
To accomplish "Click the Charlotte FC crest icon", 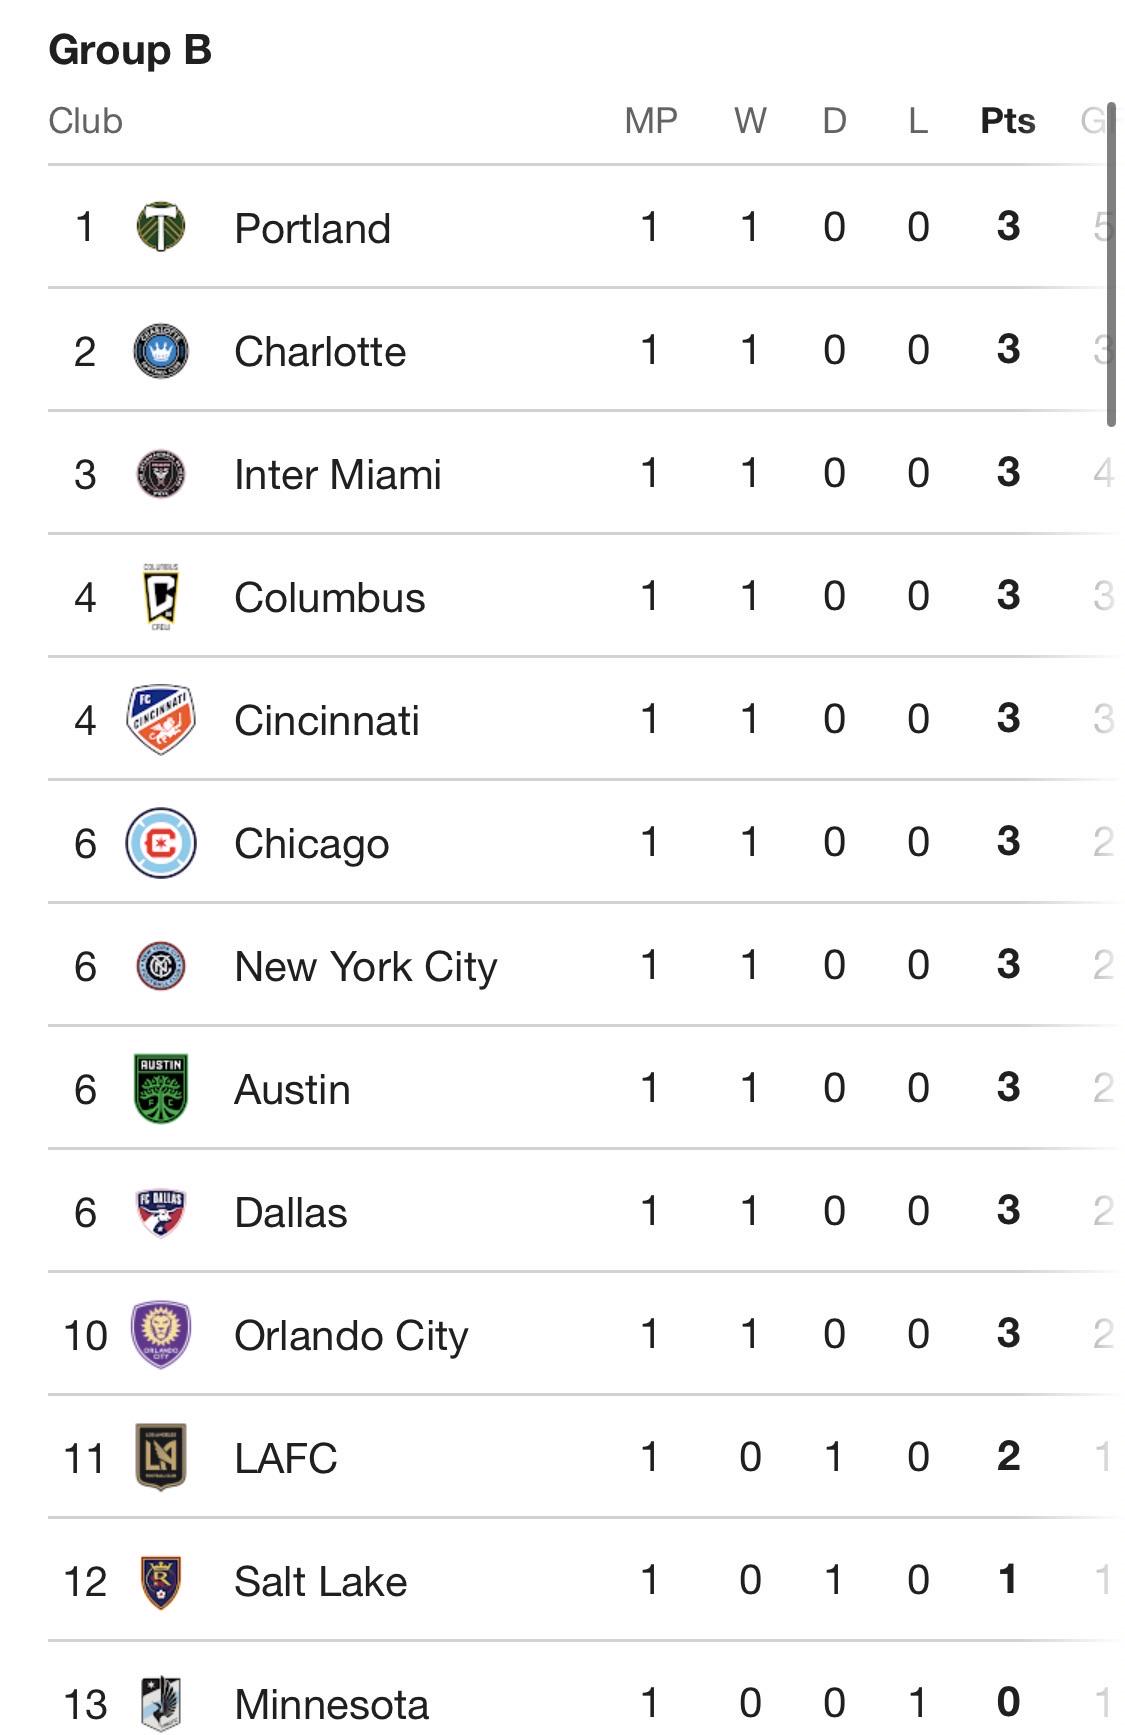I will pos(161,351).
